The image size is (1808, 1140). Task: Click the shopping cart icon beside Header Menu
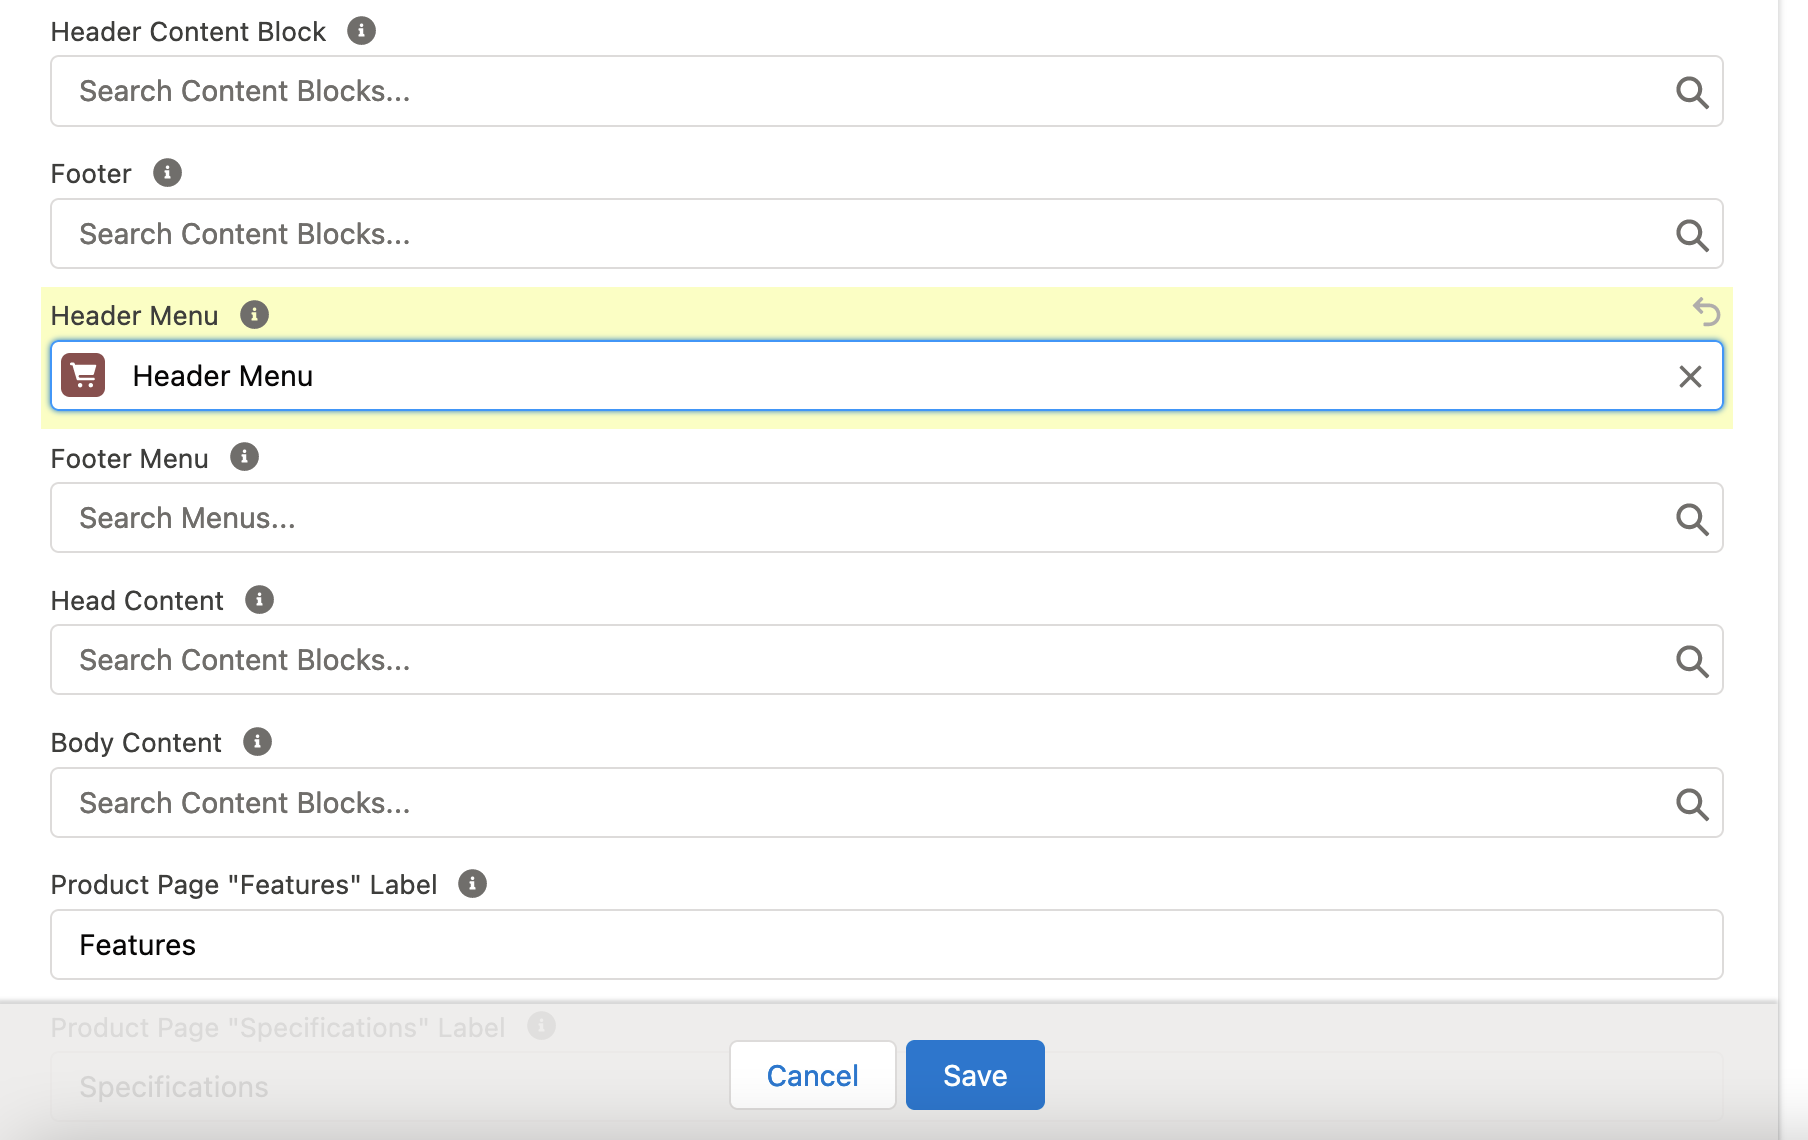tap(84, 375)
